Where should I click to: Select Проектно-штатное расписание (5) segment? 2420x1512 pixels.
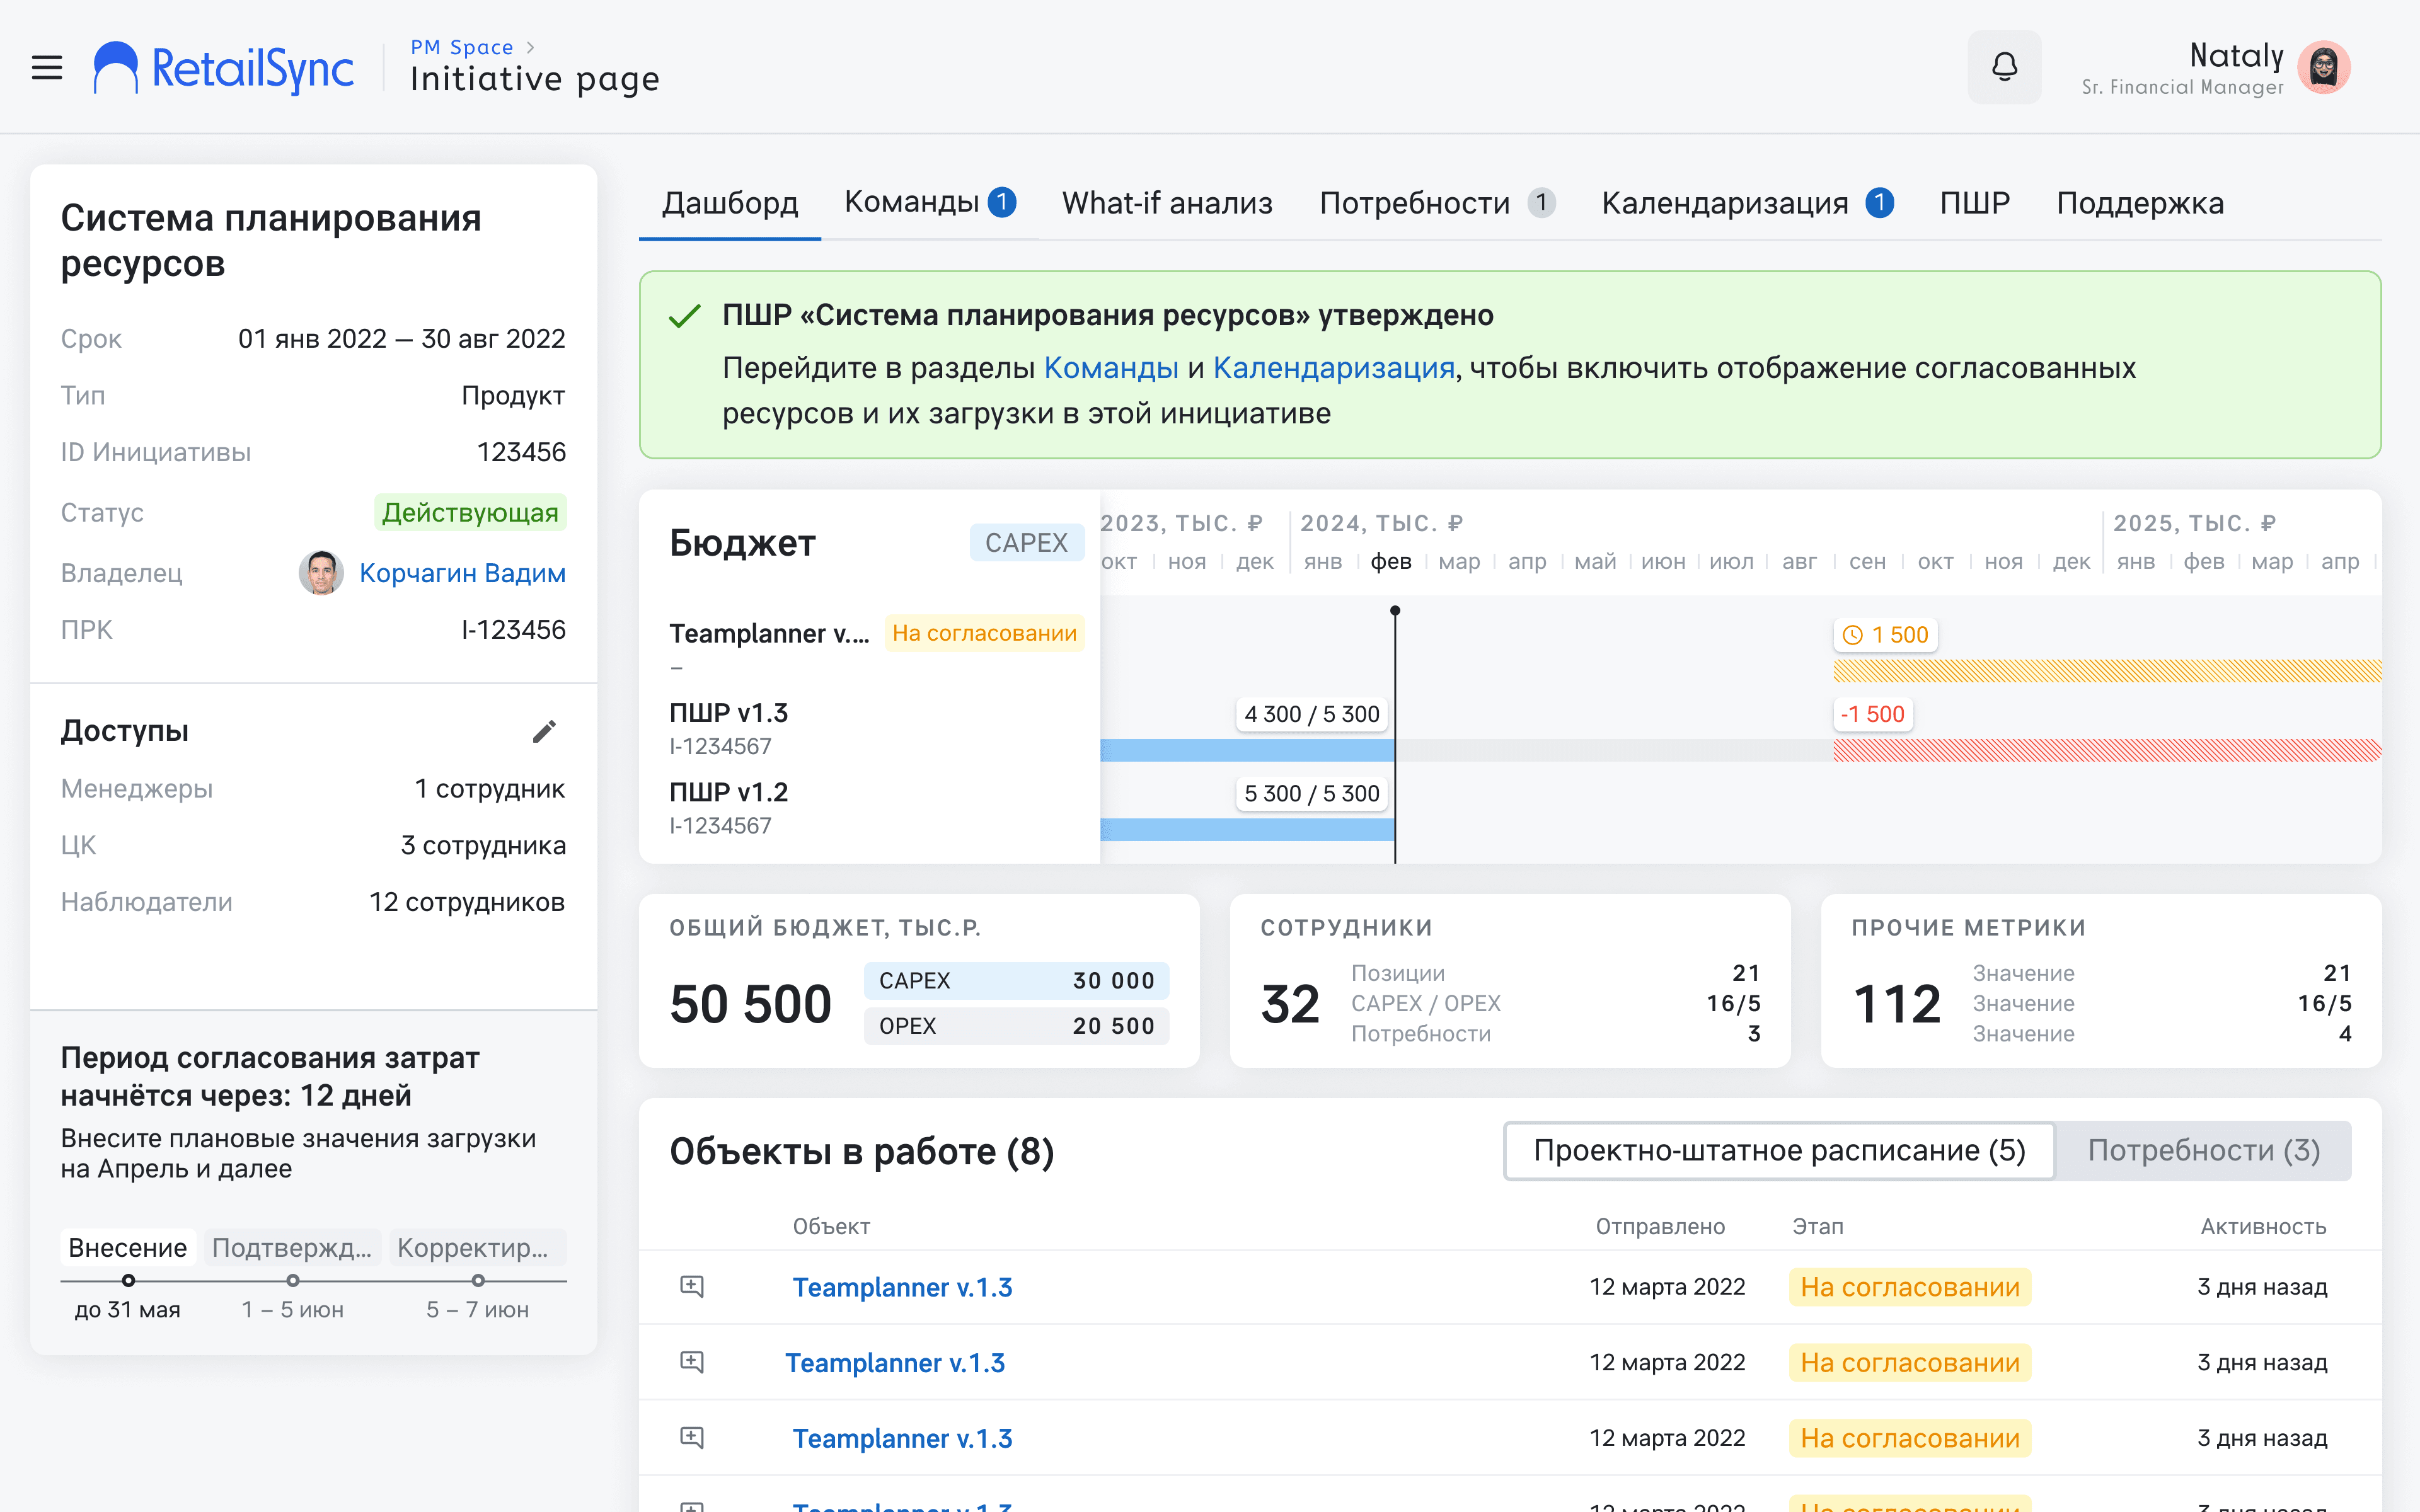pos(1779,1151)
